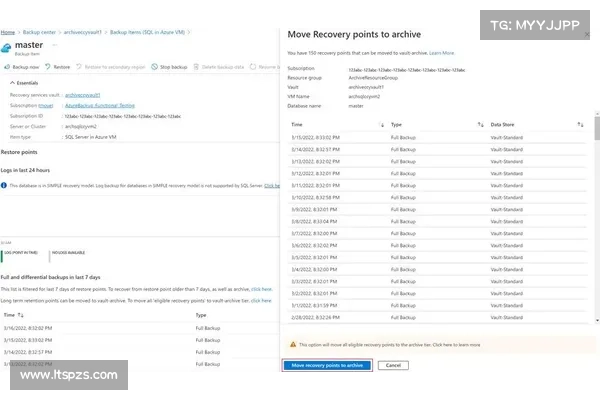Select 3/14/2022, 8:32:57 PM archive list row

pos(437,149)
